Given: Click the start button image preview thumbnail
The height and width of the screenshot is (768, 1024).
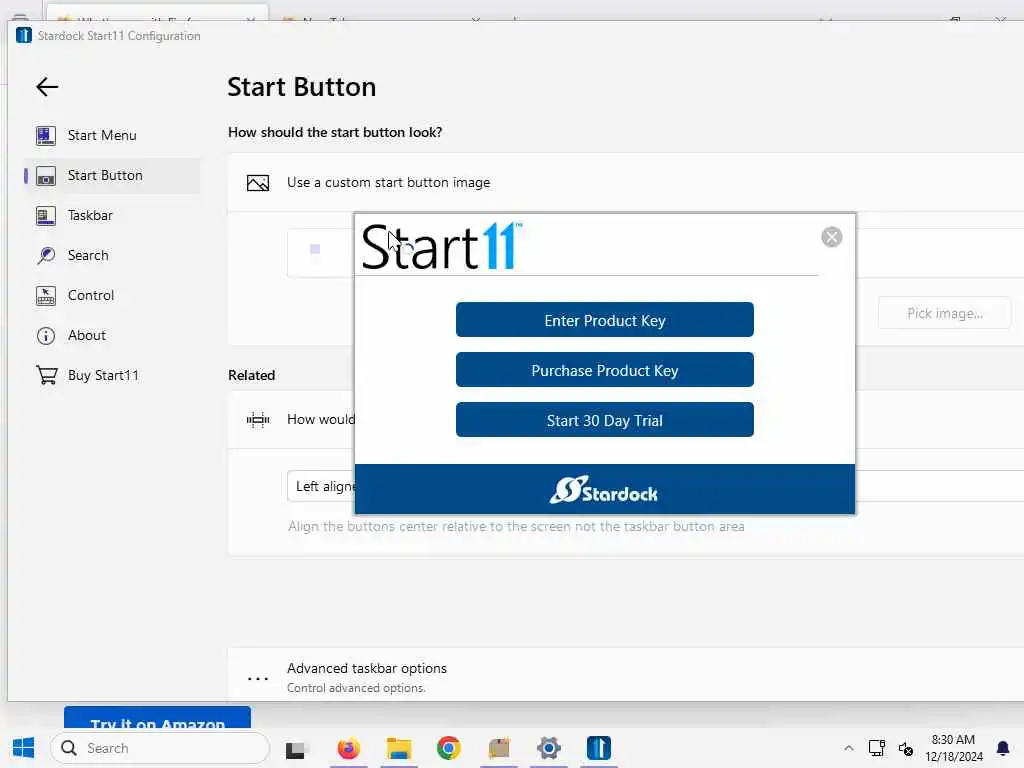Looking at the screenshot, I should coord(315,249).
